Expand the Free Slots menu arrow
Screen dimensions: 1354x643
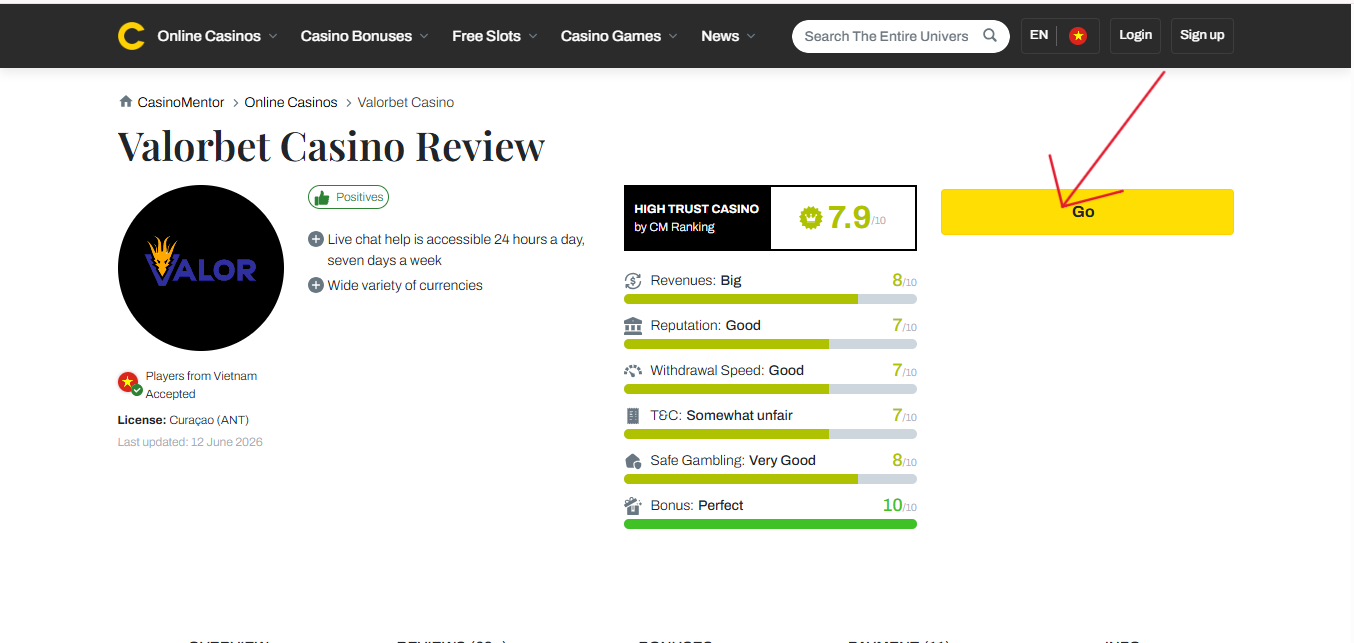point(533,36)
